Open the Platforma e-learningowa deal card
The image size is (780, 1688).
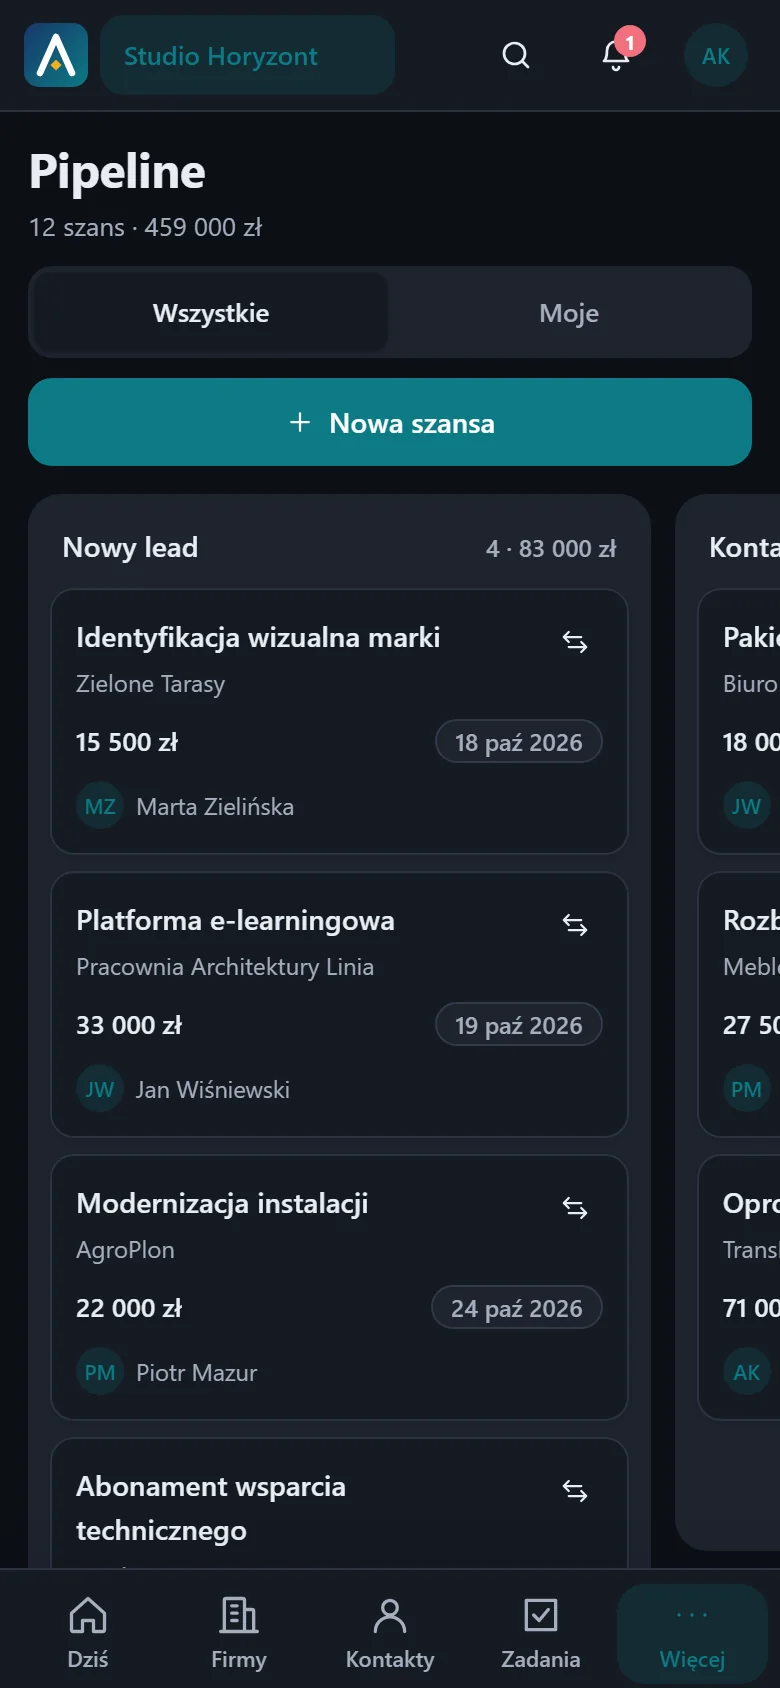coord(339,1005)
